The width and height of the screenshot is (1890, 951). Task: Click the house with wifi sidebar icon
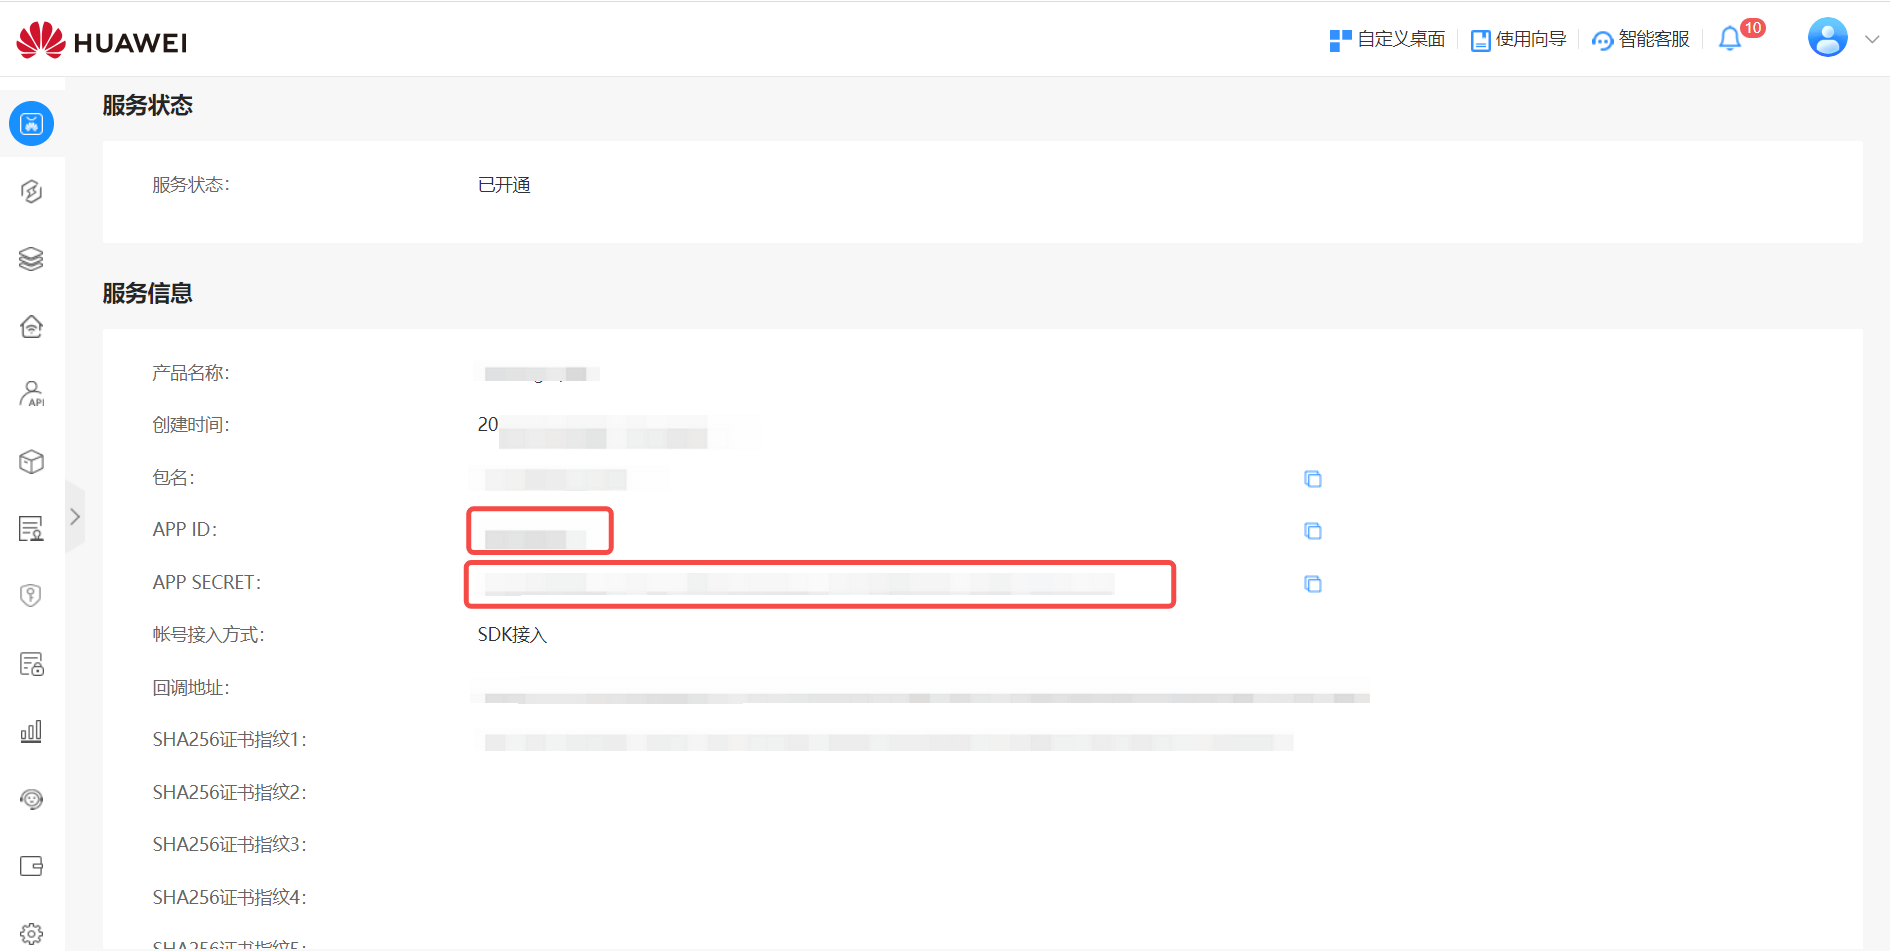[31, 327]
